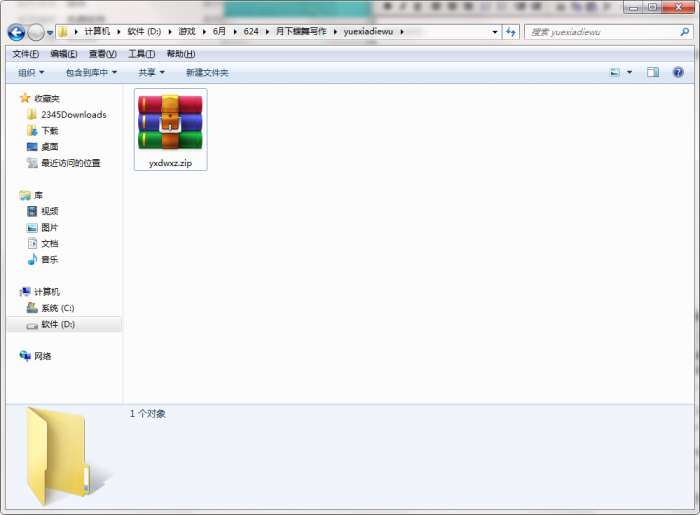Viewport: 700px width, 515px height.
Task: Open 2345Downloads in favorites
Action: [x=74, y=115]
